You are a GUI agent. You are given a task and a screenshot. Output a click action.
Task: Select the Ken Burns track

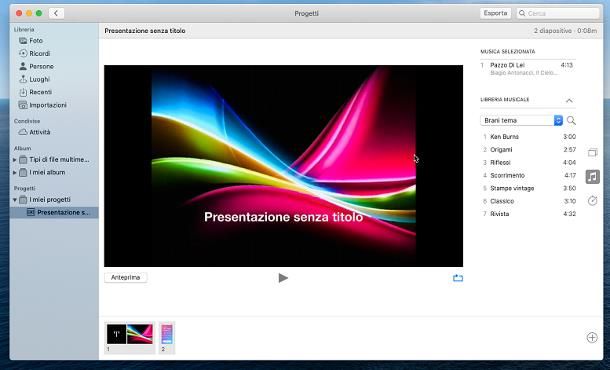point(529,137)
